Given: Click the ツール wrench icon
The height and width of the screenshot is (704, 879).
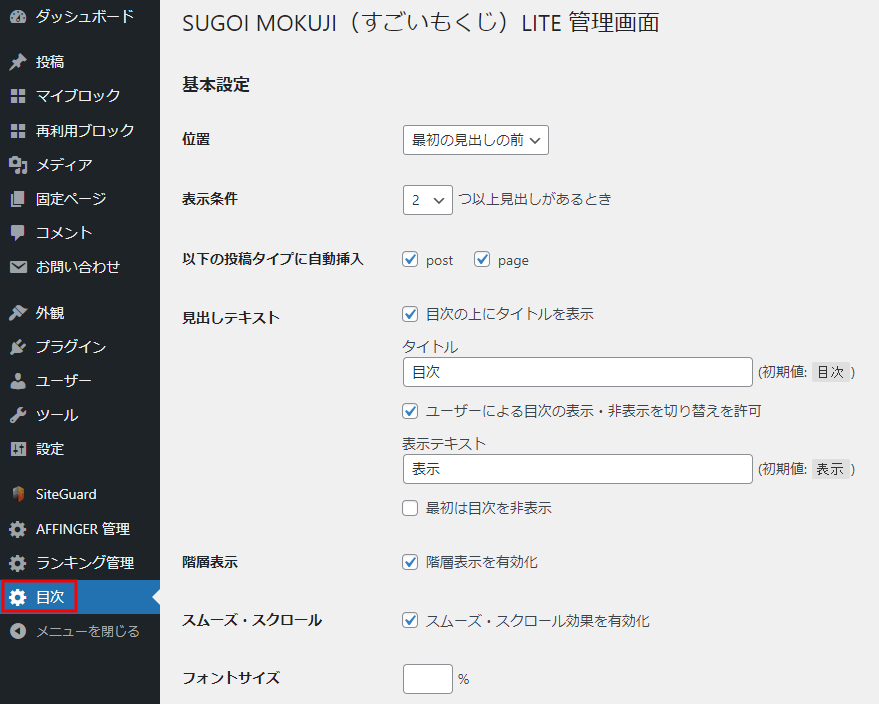Looking at the screenshot, I should (18, 415).
